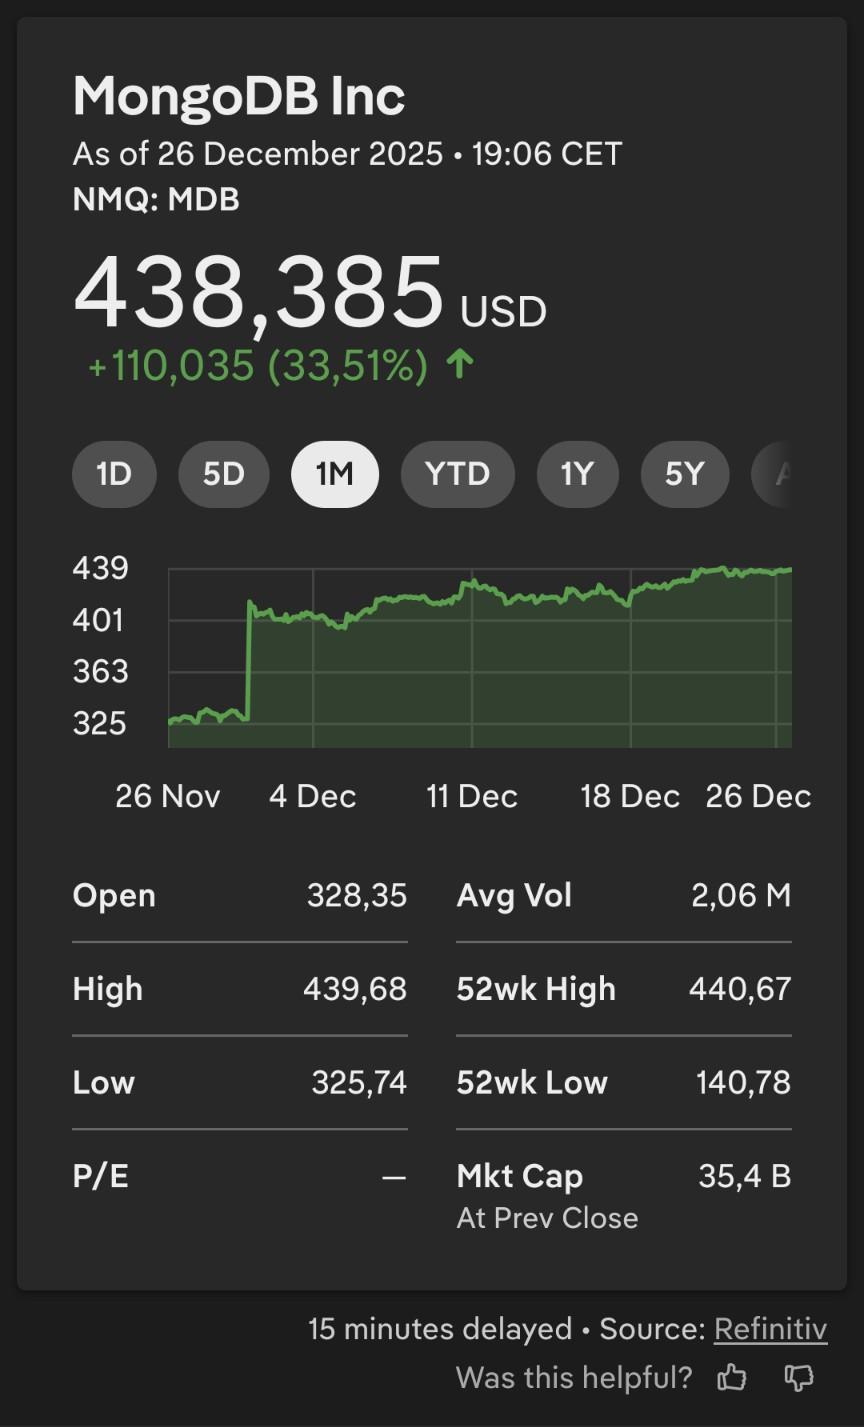Select the partially hidden last range tab
This screenshot has width=864, height=1427.
[775, 474]
